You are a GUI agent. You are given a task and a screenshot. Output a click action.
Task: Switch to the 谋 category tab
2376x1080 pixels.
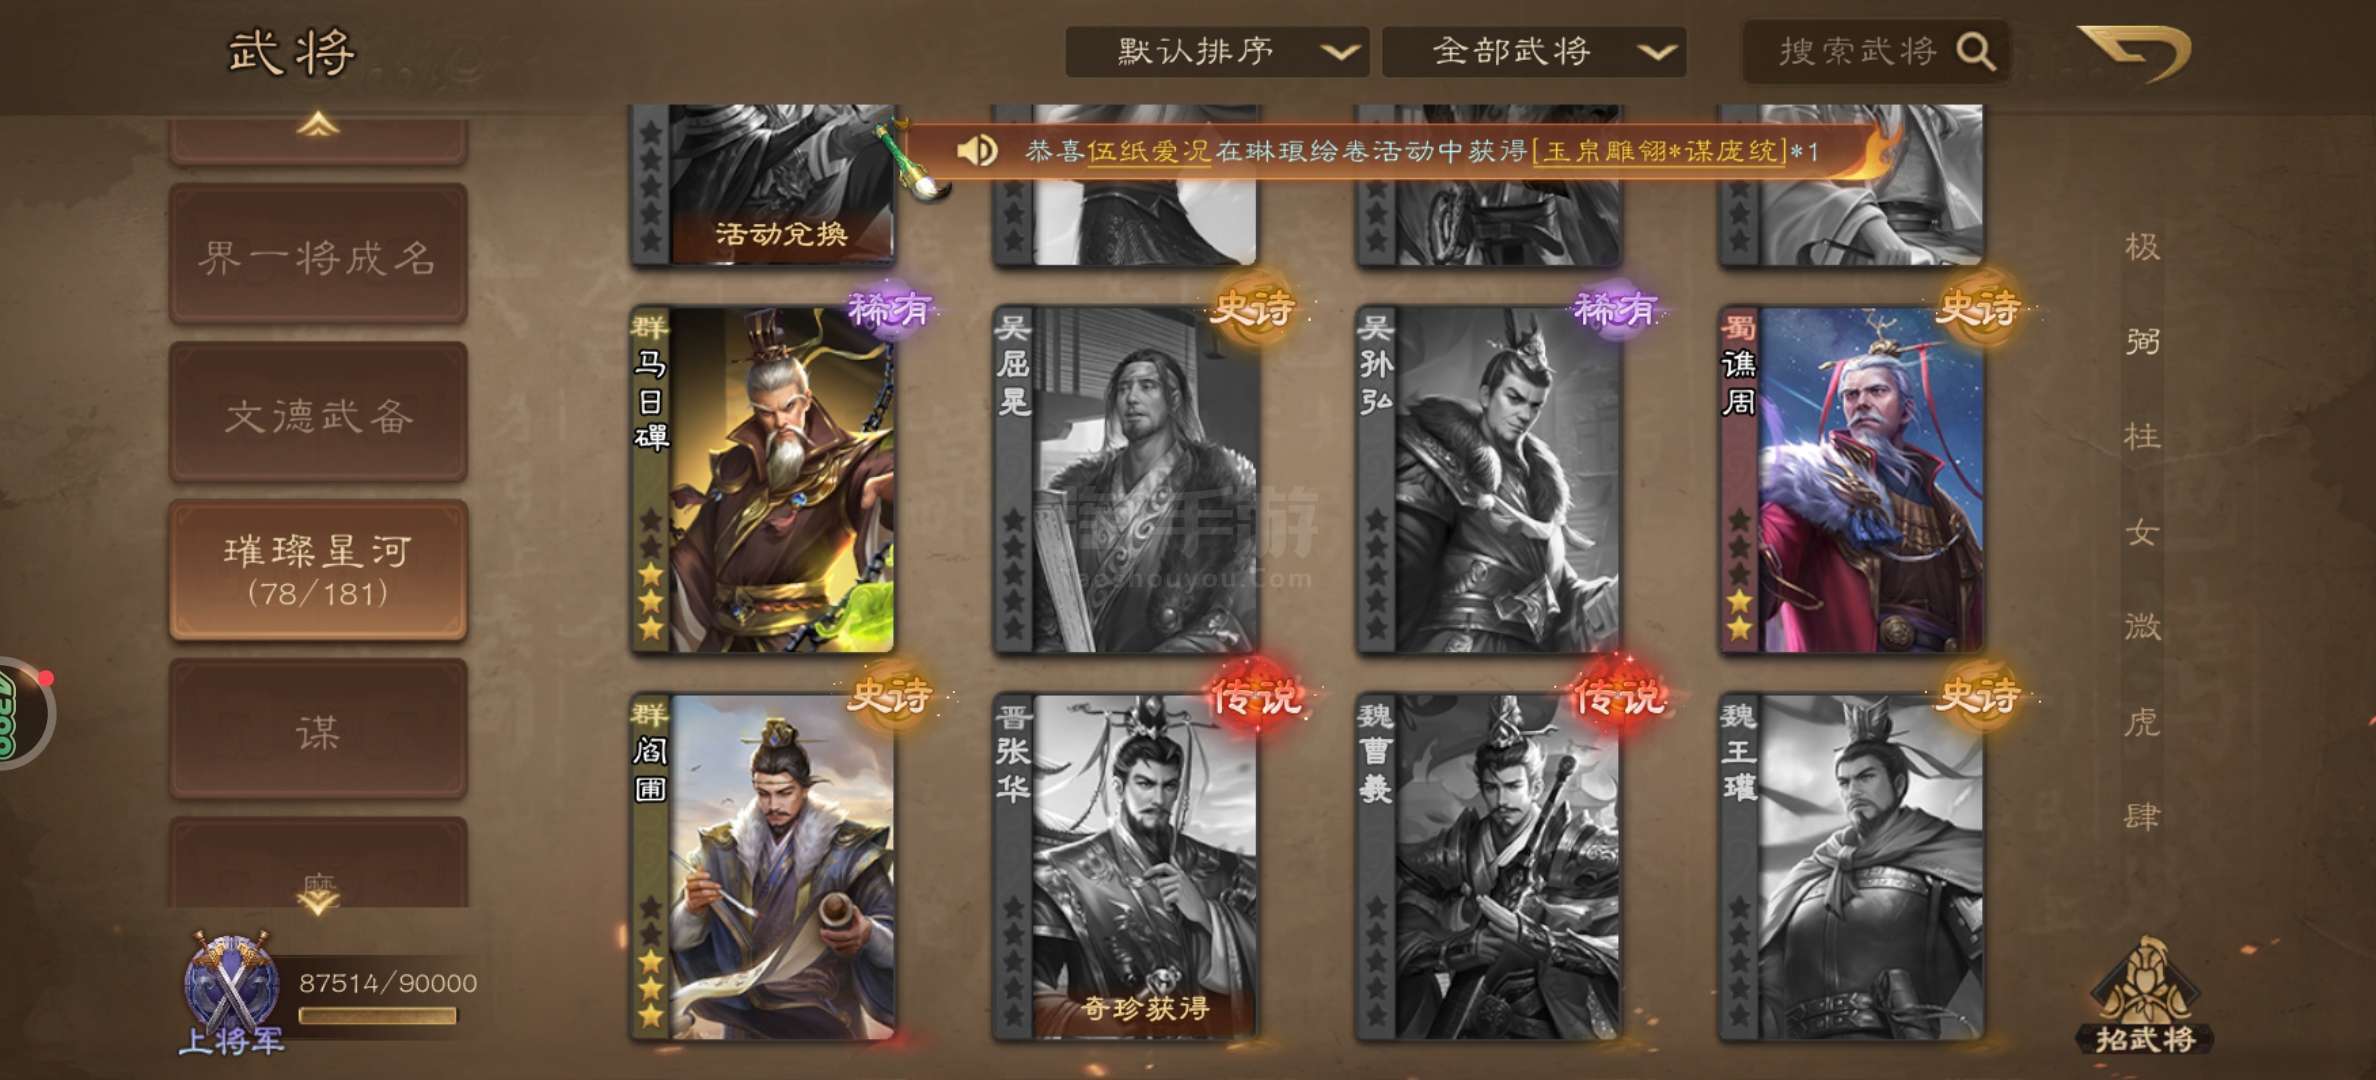(x=318, y=730)
